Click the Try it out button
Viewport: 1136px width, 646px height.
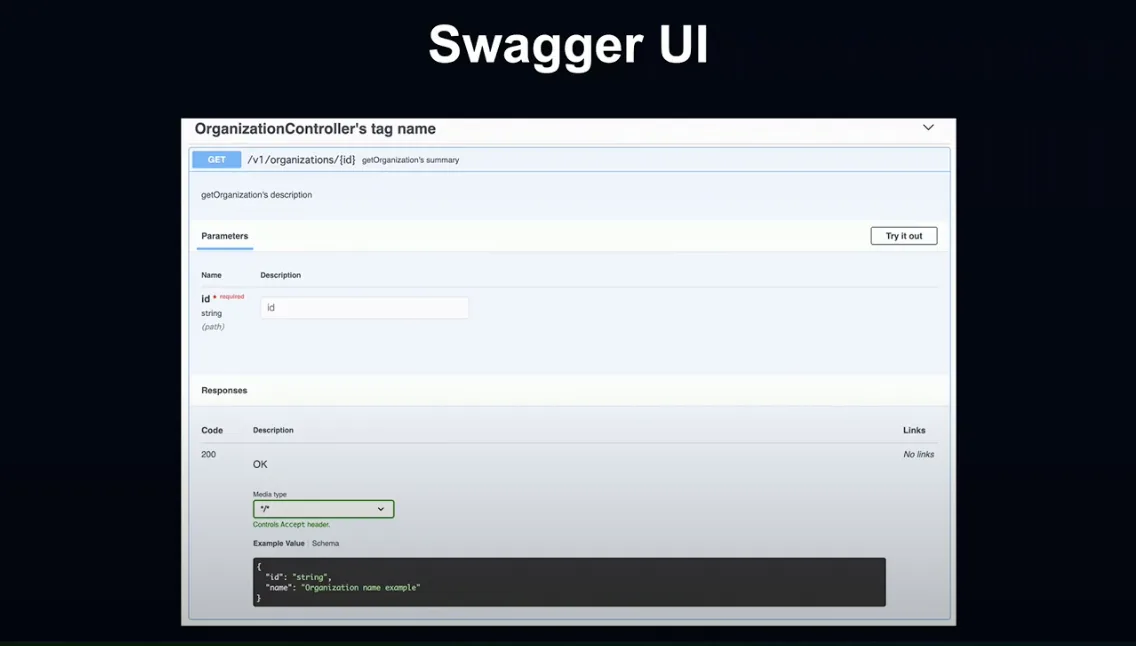903,236
